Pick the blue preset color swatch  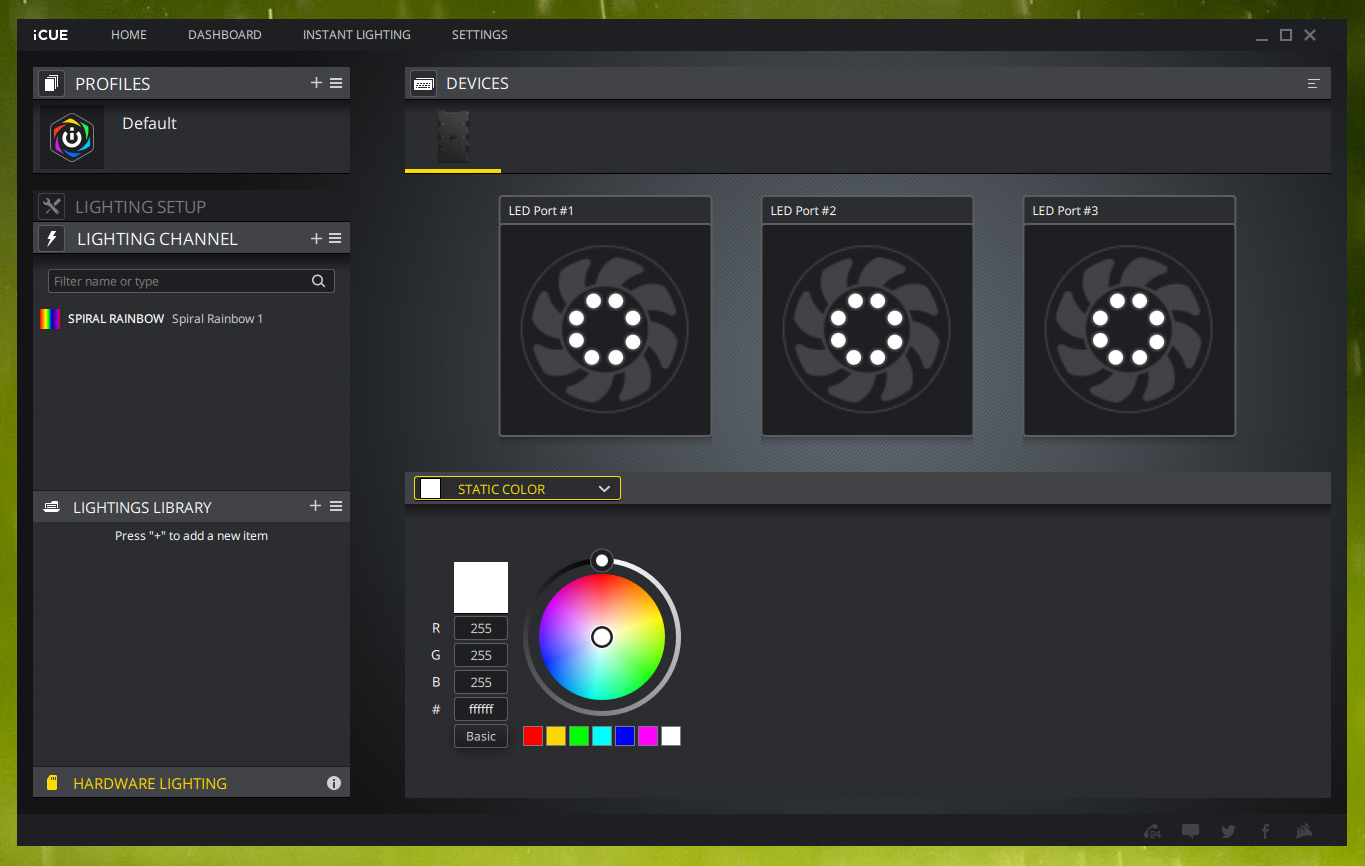tap(625, 736)
